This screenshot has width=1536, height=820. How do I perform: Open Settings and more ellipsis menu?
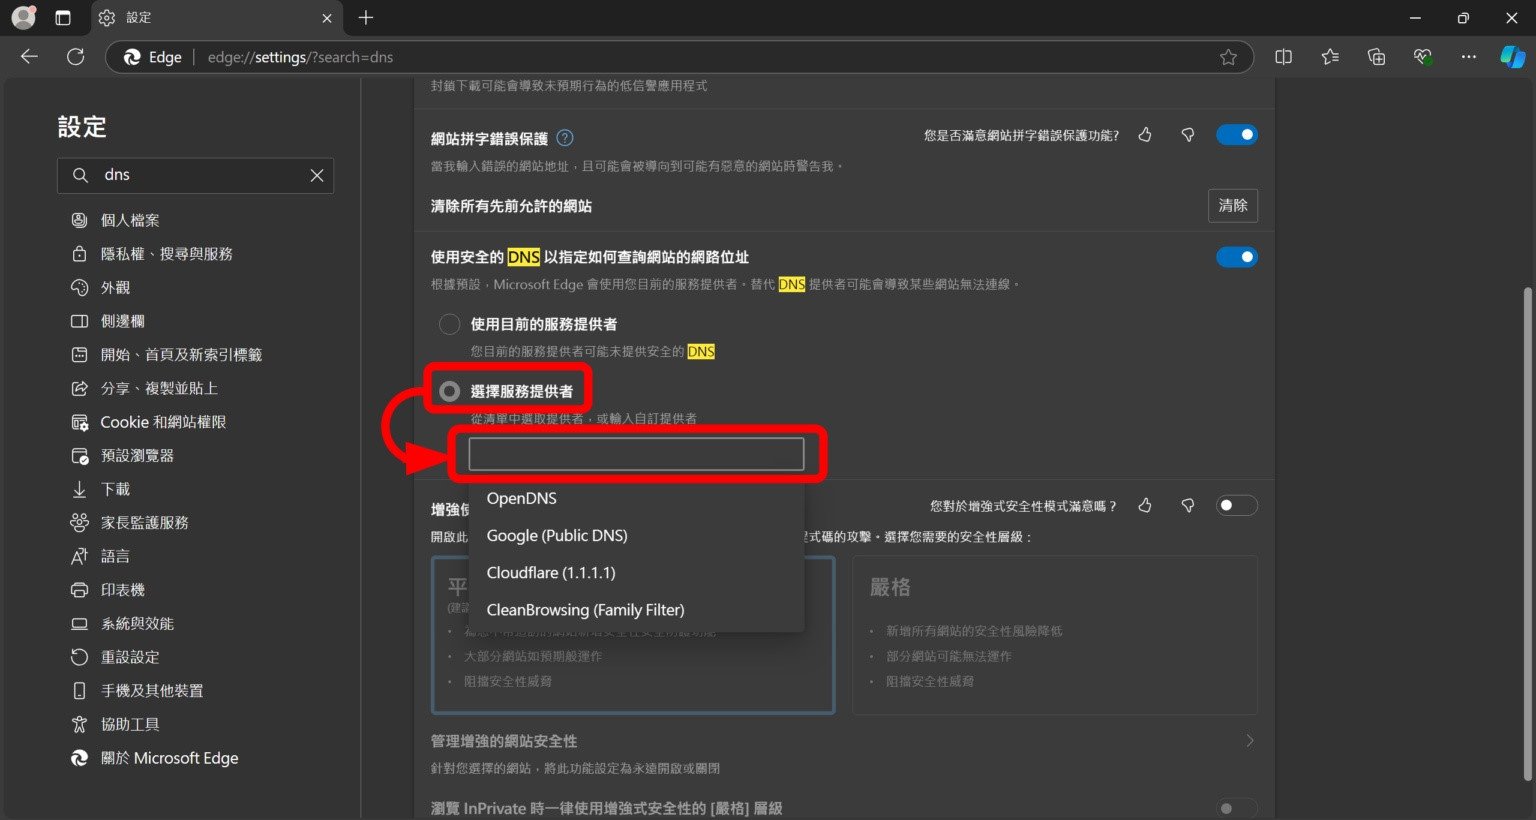pos(1468,57)
